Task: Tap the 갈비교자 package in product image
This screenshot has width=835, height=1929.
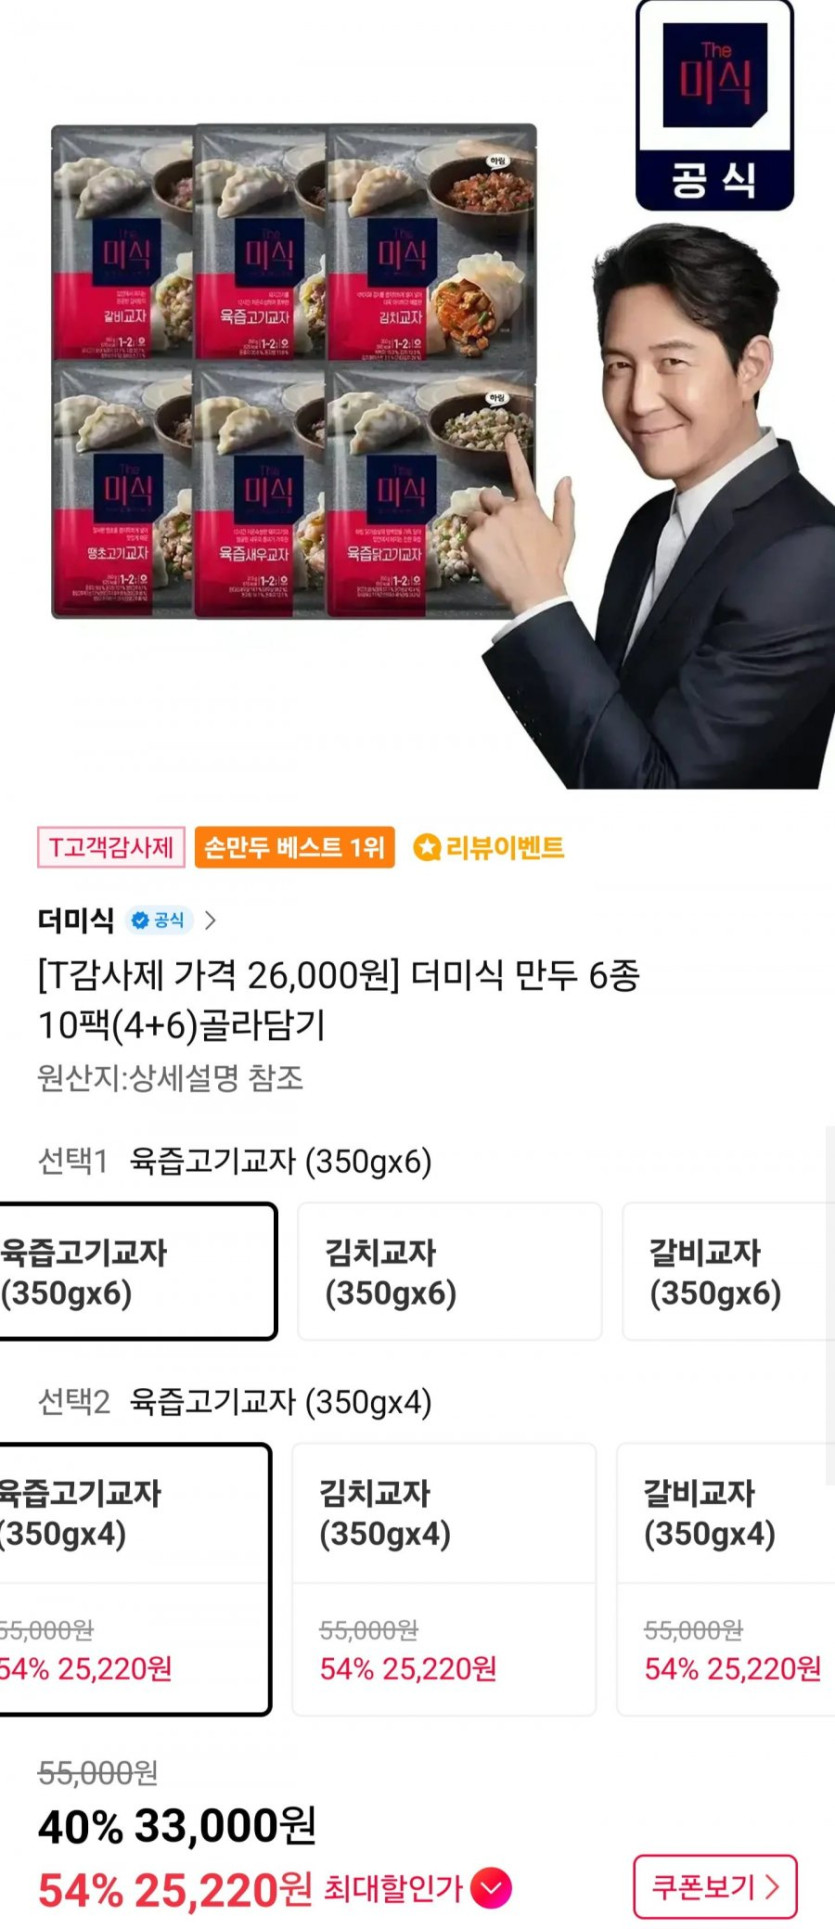Action: click(x=122, y=242)
